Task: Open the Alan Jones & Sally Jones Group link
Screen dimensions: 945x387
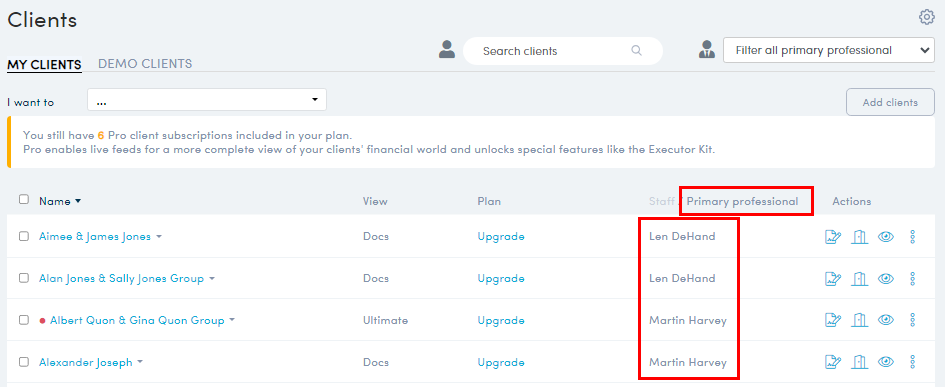Action: (x=121, y=278)
